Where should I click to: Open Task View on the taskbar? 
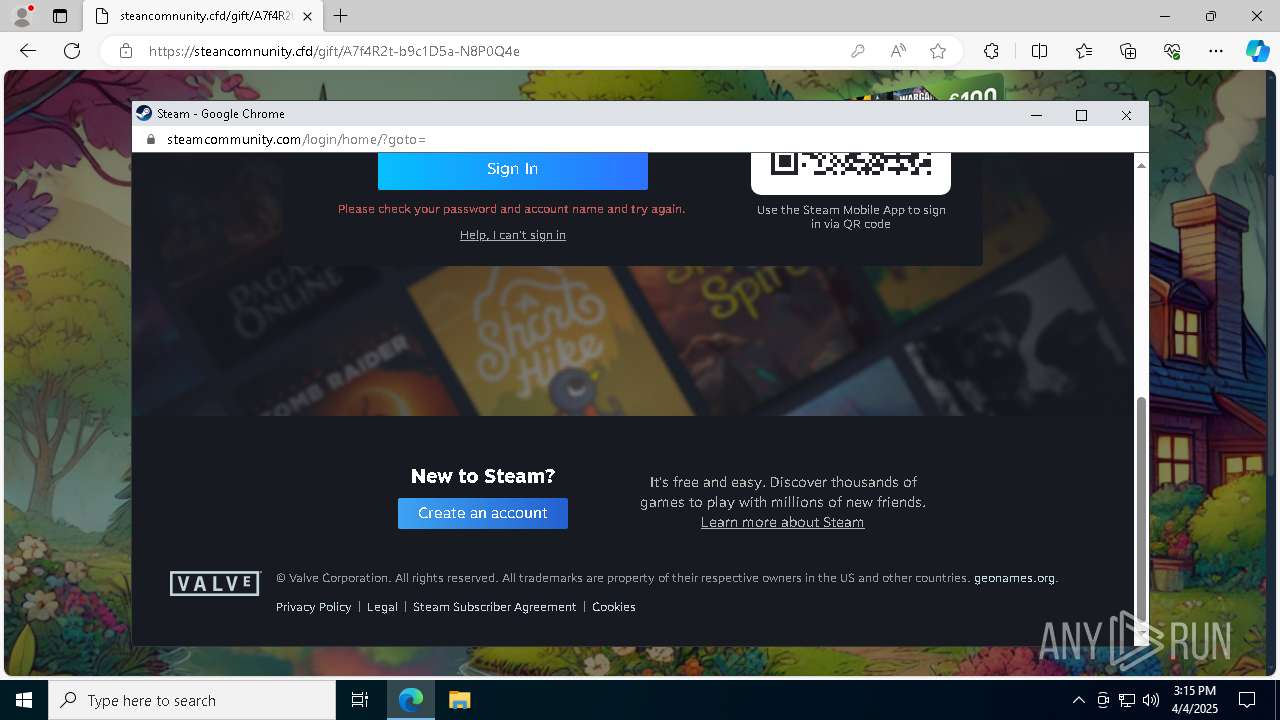(x=360, y=700)
